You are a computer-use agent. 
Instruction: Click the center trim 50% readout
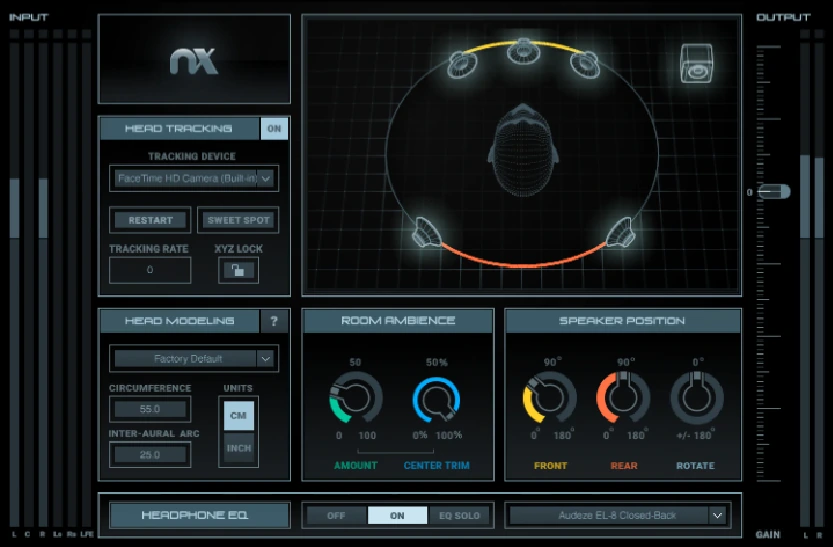click(x=437, y=362)
